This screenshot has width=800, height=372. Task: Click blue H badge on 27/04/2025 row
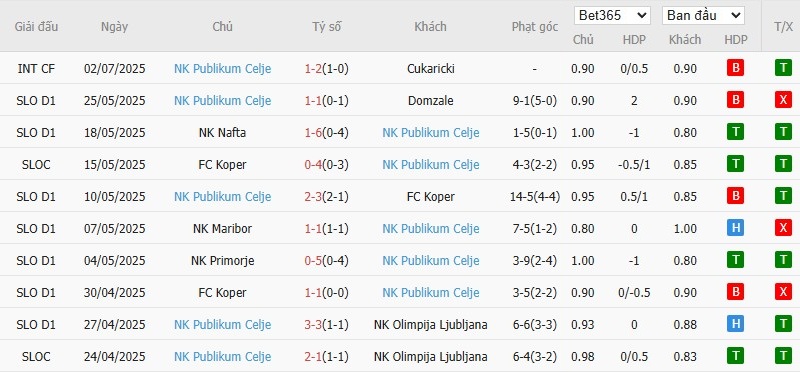(735, 324)
